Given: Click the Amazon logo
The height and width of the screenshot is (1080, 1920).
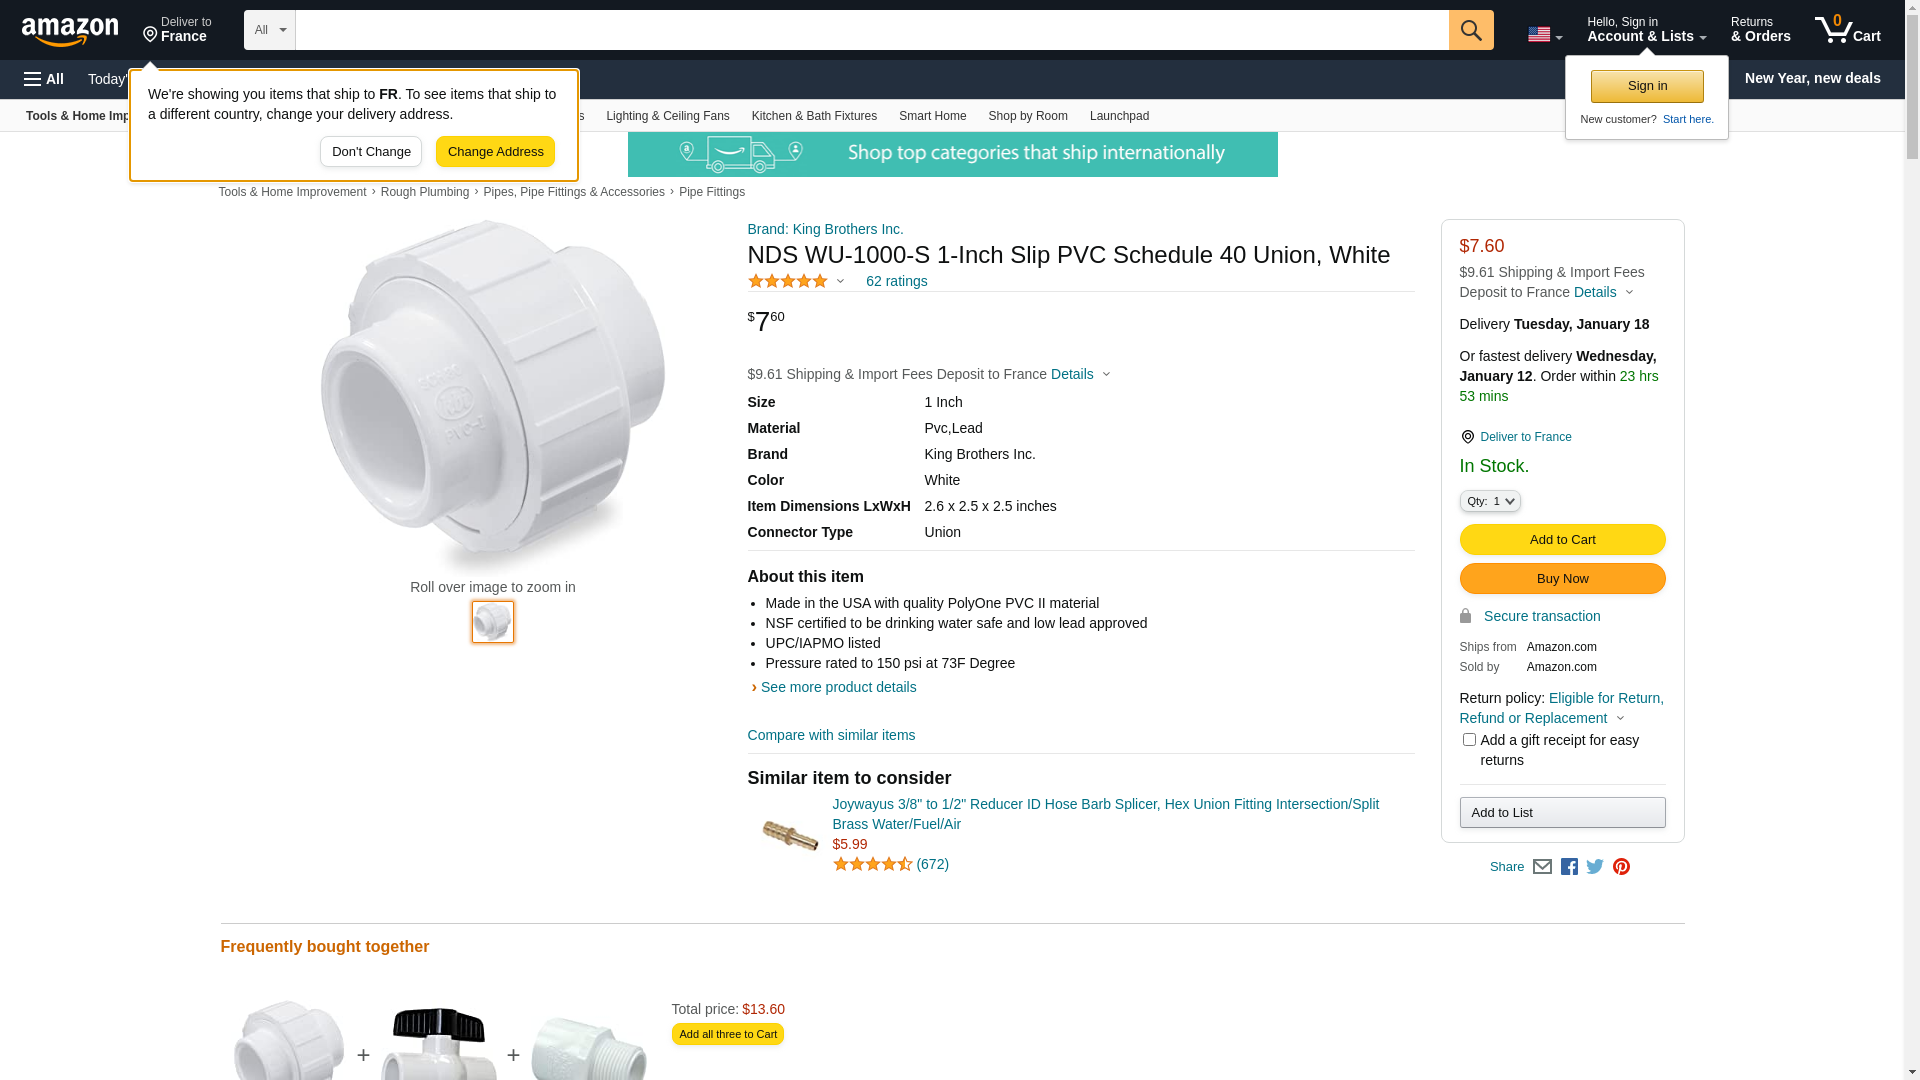Looking at the screenshot, I should point(70,31).
